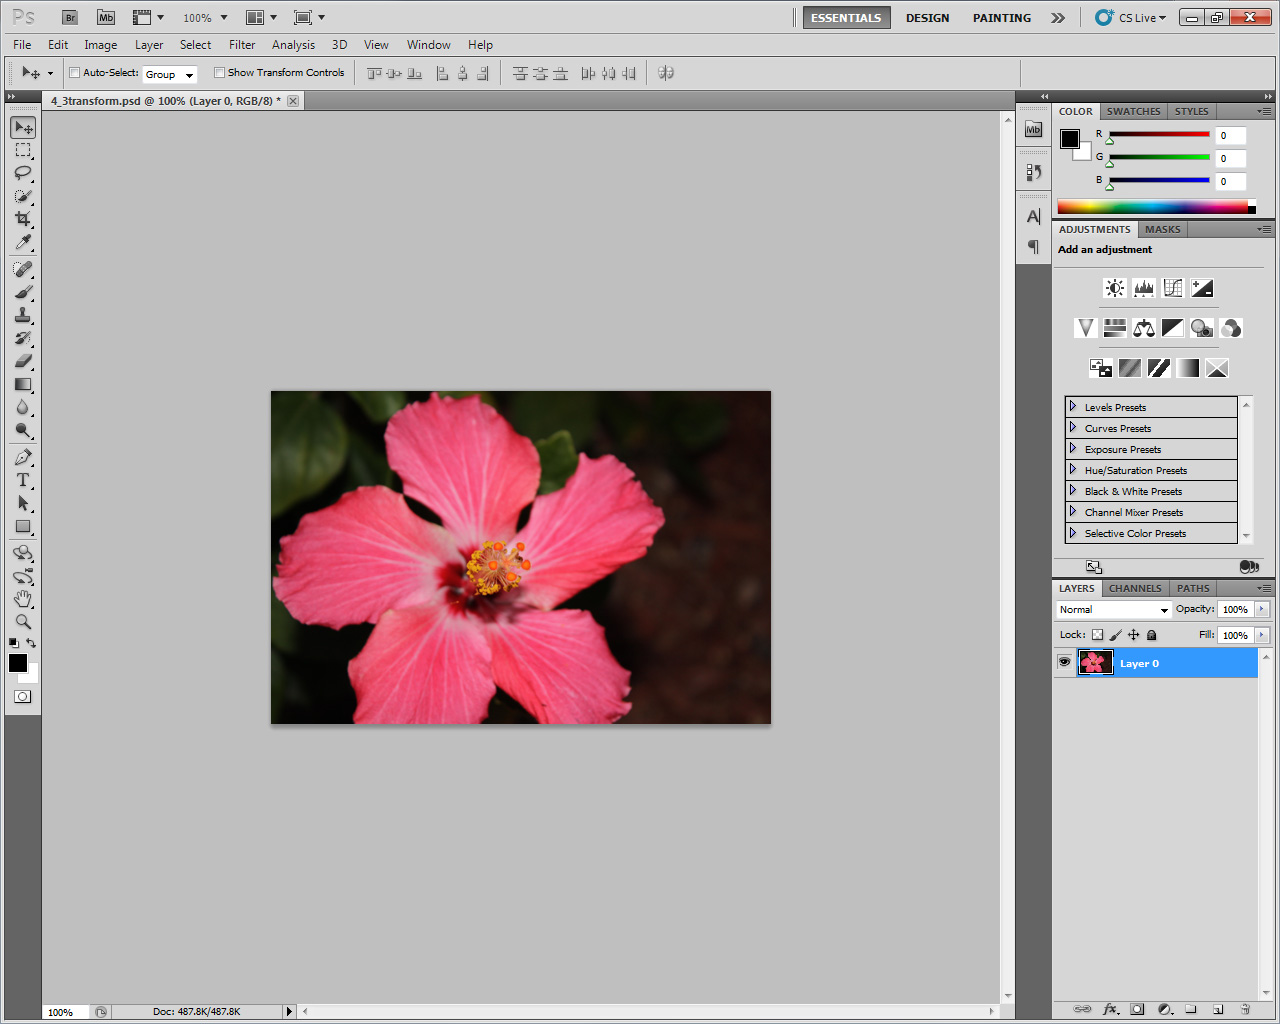Open the Auto-Select Group dropdown
The width and height of the screenshot is (1280, 1024).
click(x=170, y=74)
